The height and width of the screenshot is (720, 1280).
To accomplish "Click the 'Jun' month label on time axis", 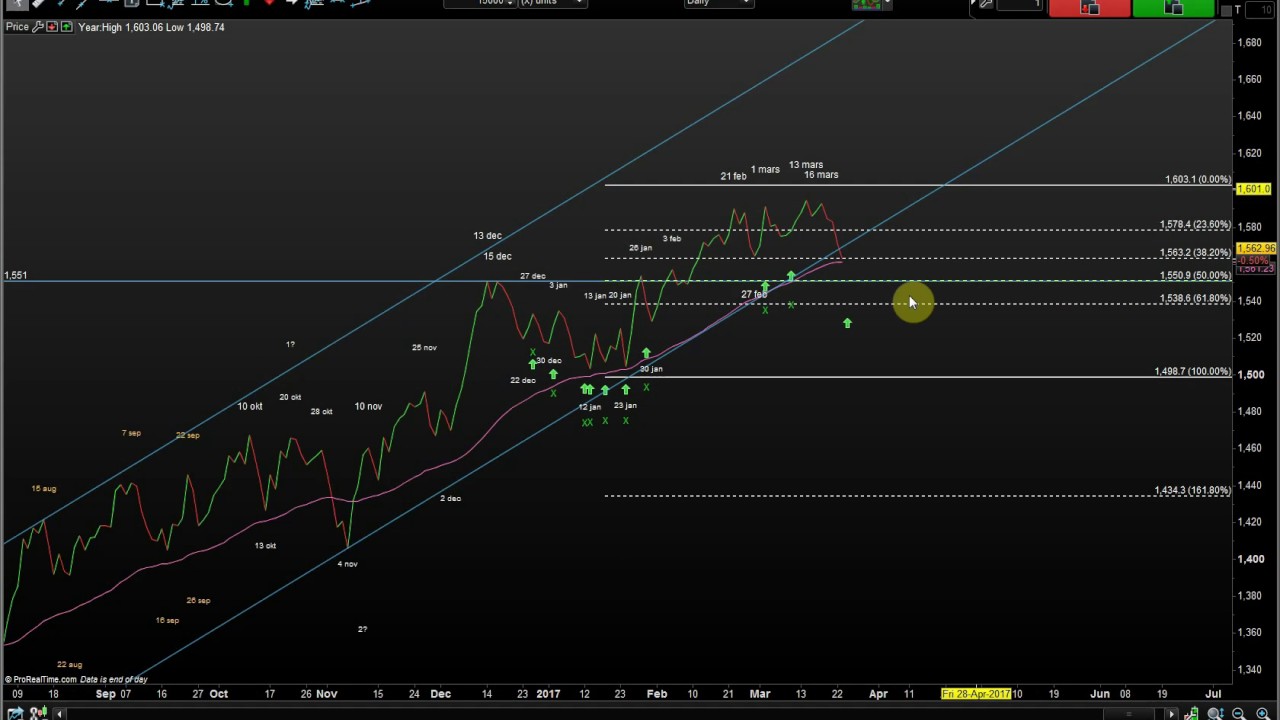I will coord(1099,694).
